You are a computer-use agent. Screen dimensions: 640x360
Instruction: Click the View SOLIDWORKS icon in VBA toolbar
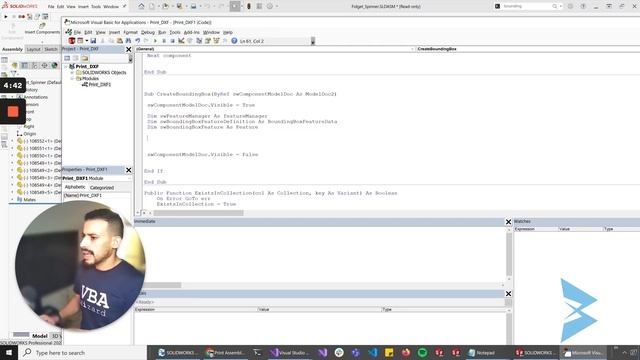(72, 41)
